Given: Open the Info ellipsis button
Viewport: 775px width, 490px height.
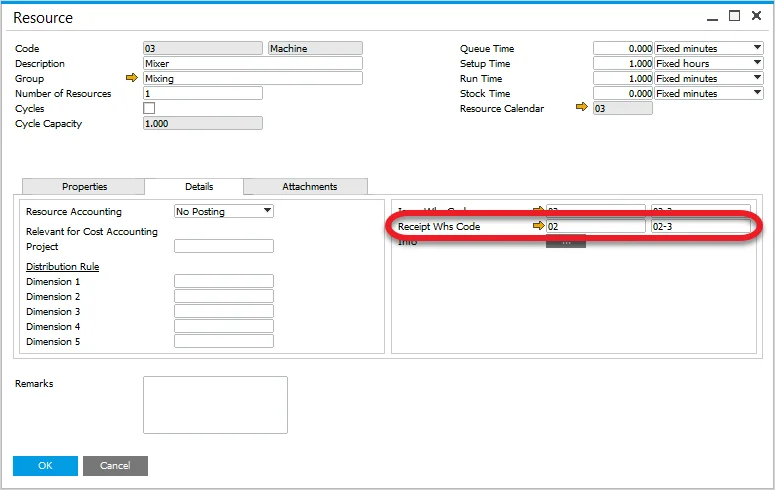Looking at the screenshot, I should (x=566, y=242).
